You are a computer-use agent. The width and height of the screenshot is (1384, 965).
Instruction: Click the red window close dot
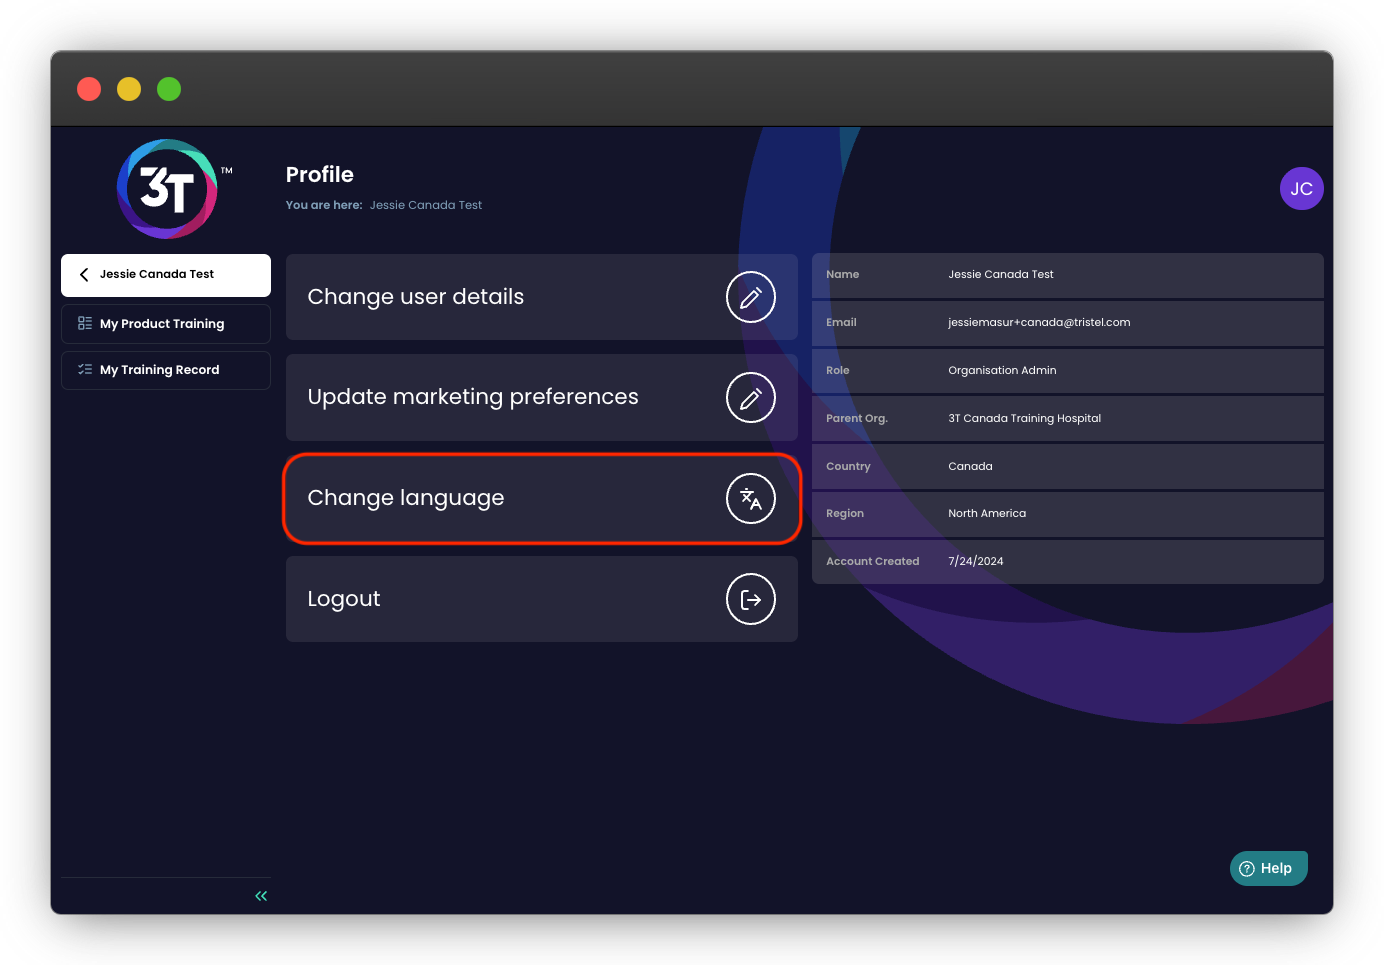(x=89, y=89)
